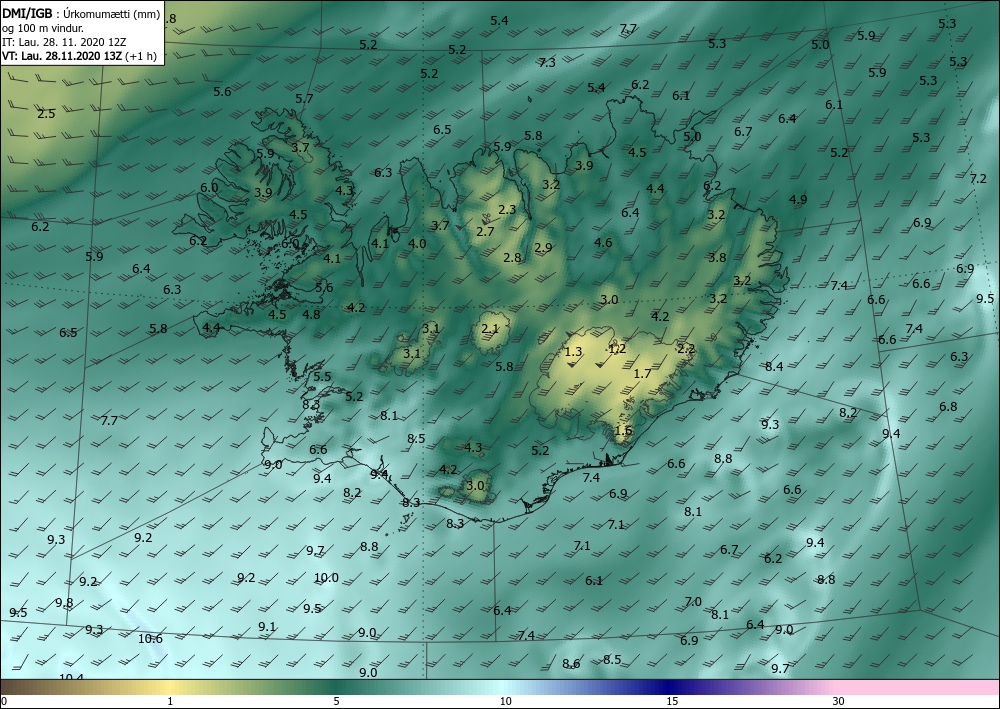Viewport: 1000px width, 709px height.
Task: Click the 1.3 value on the glacier
Action: pyautogui.click(x=573, y=351)
